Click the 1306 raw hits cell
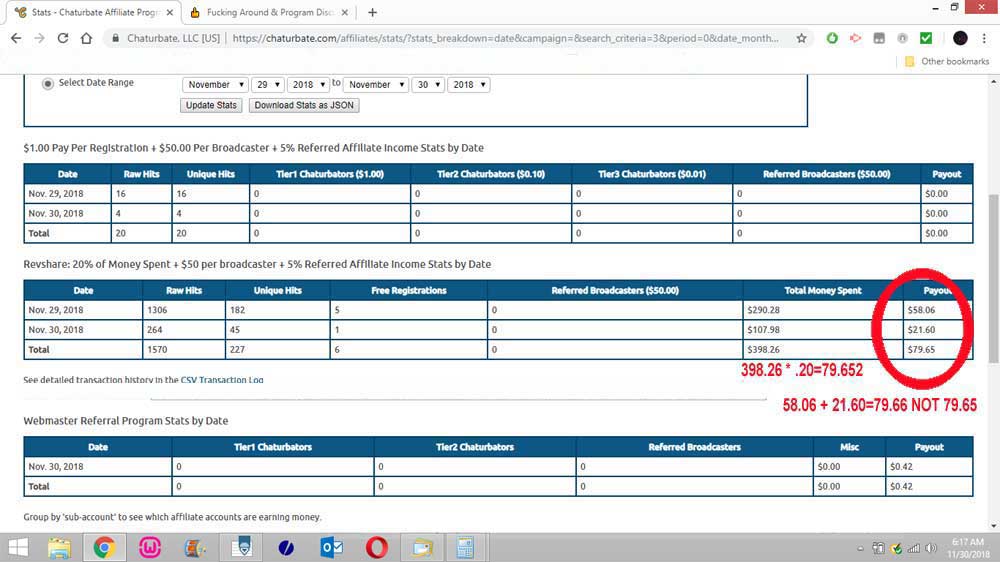This screenshot has width=1000, height=562. click(184, 310)
